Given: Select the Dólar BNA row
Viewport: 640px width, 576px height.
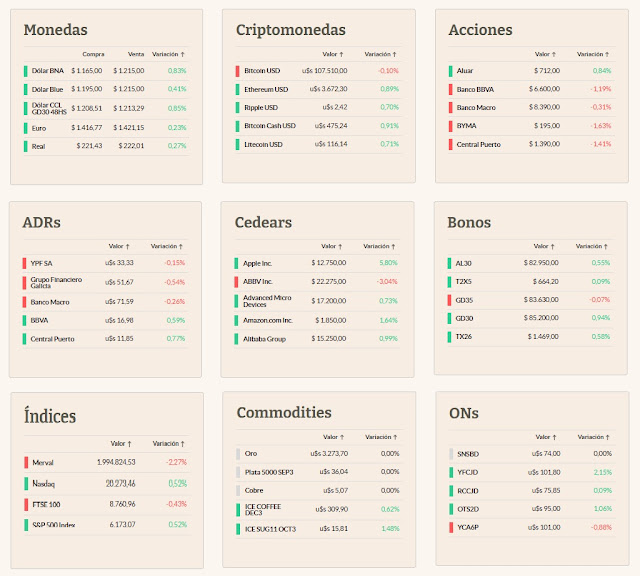Looking at the screenshot, I should tap(105, 71).
